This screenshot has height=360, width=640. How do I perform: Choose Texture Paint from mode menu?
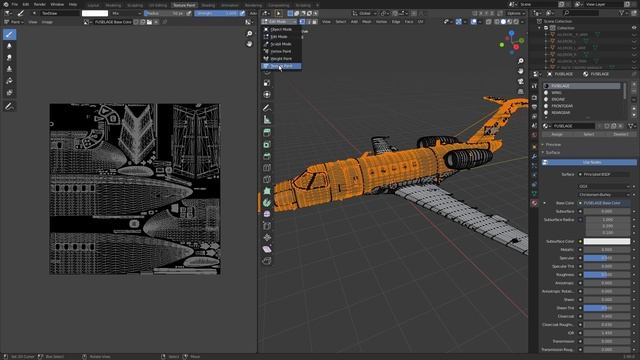[281, 66]
